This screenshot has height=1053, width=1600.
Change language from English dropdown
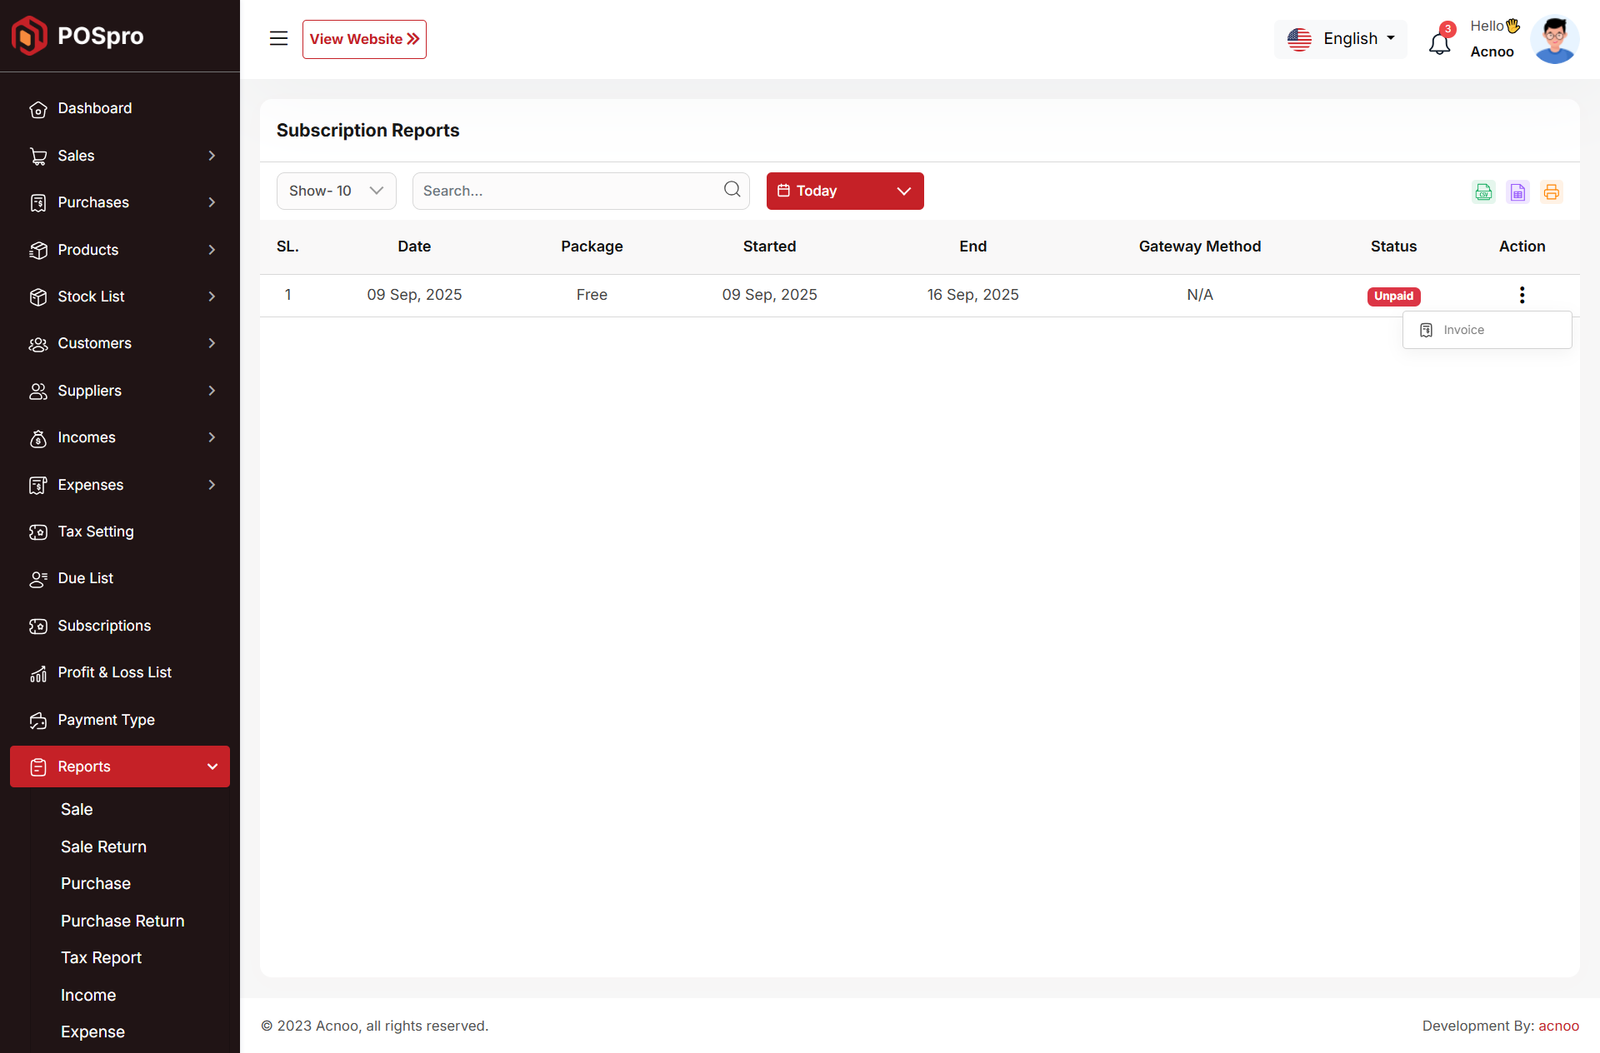pos(1341,39)
